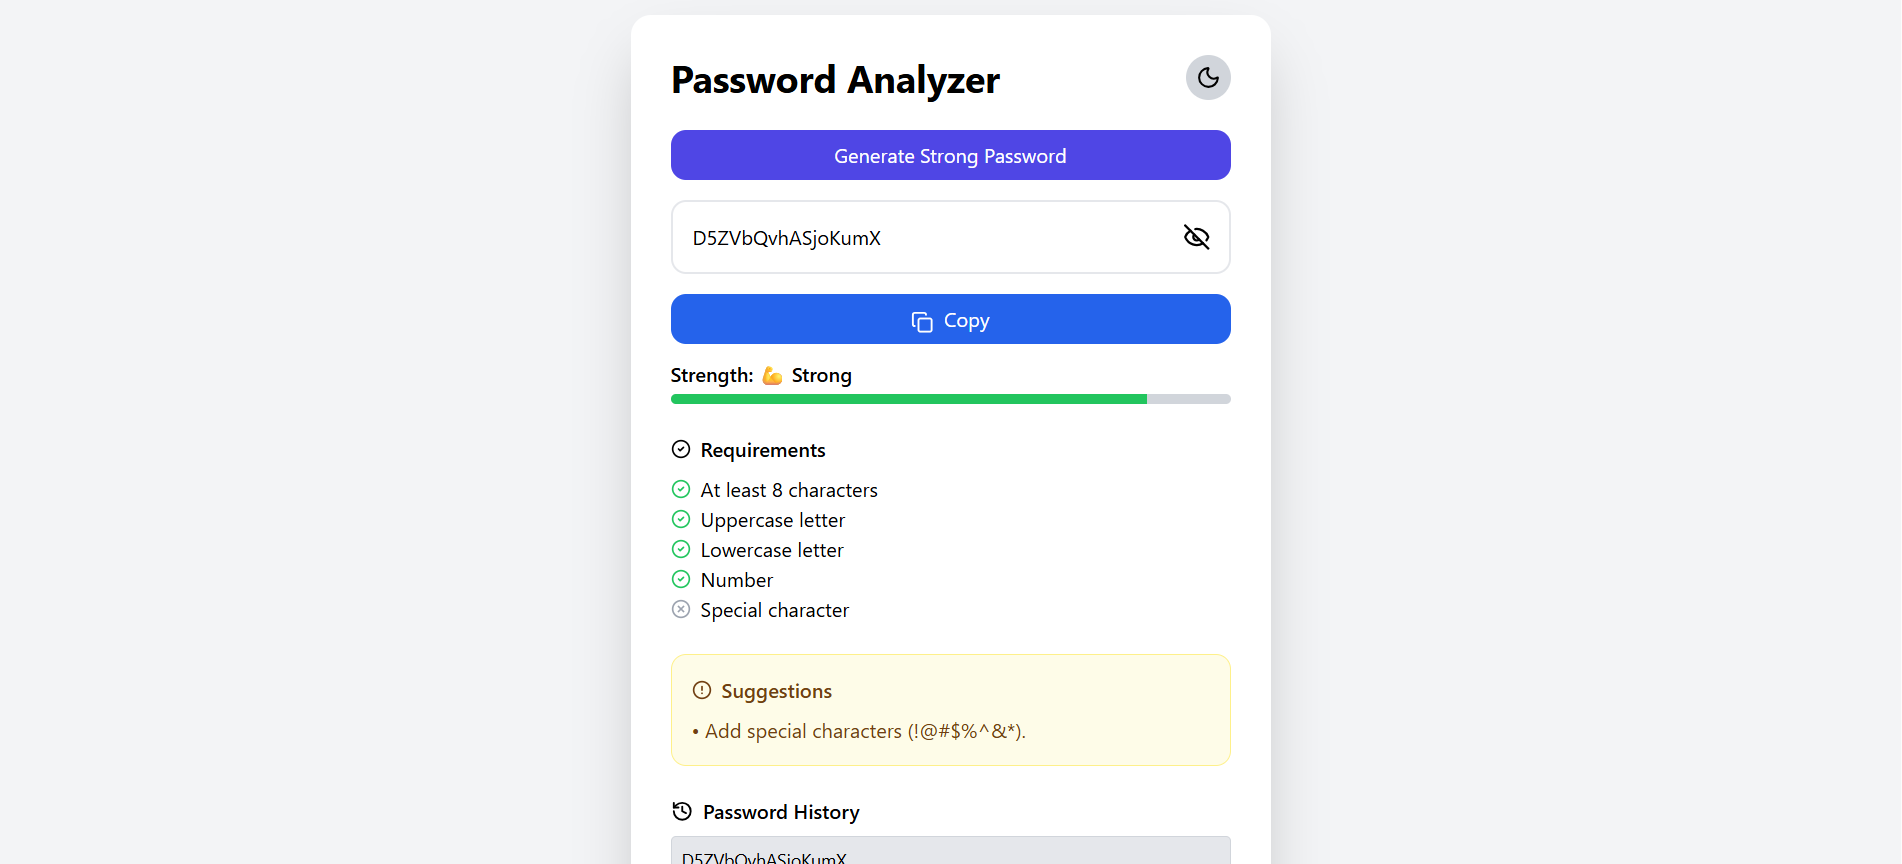Select the password text field
Screen dimensions: 1902x864
[x=920, y=237]
